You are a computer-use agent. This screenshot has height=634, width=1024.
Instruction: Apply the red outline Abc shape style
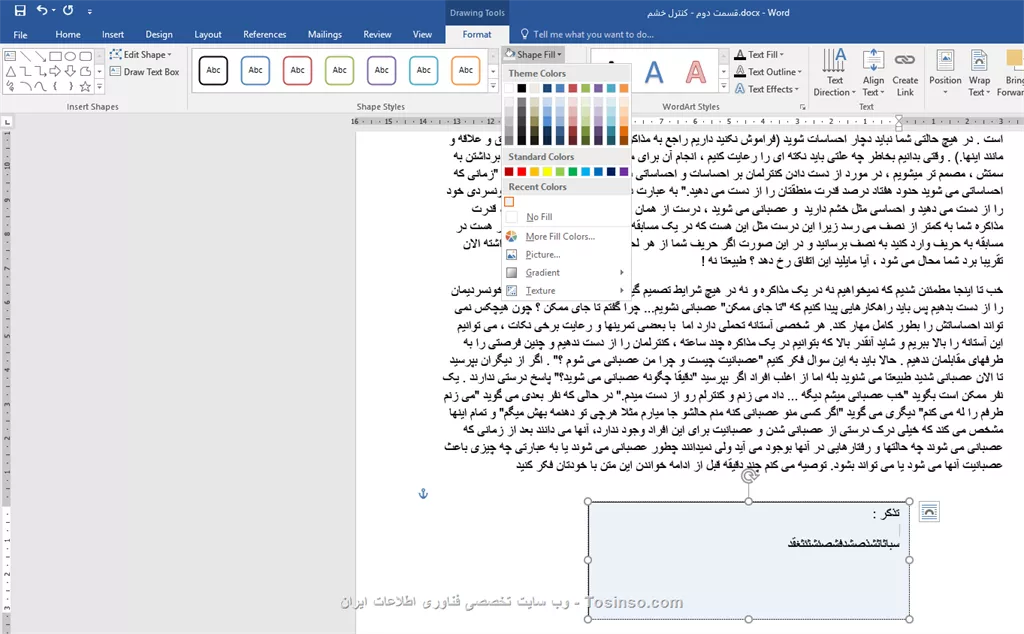pyautogui.click(x=297, y=71)
